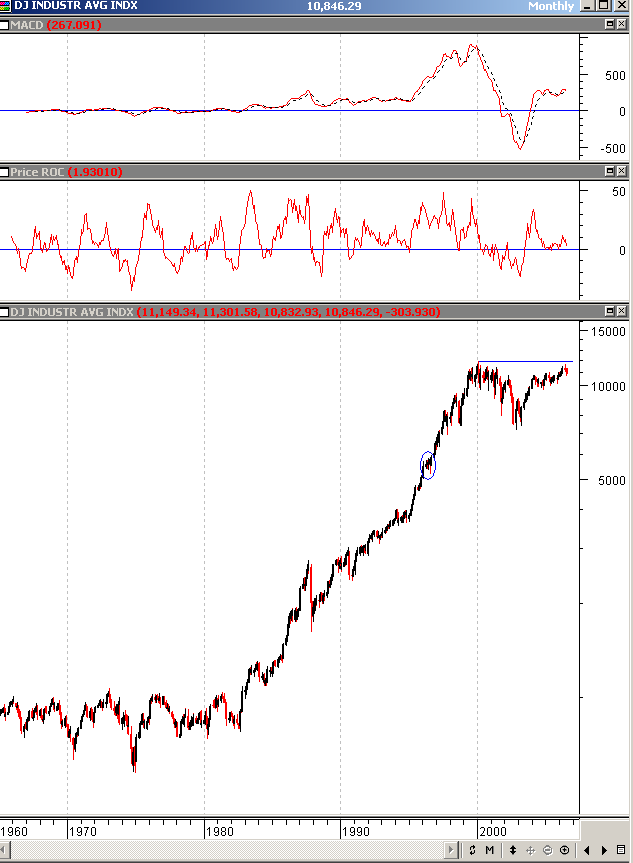Viewport: 633px width, 863px height.
Task: Click the MACD (267.091) panel title
Action: point(56,25)
